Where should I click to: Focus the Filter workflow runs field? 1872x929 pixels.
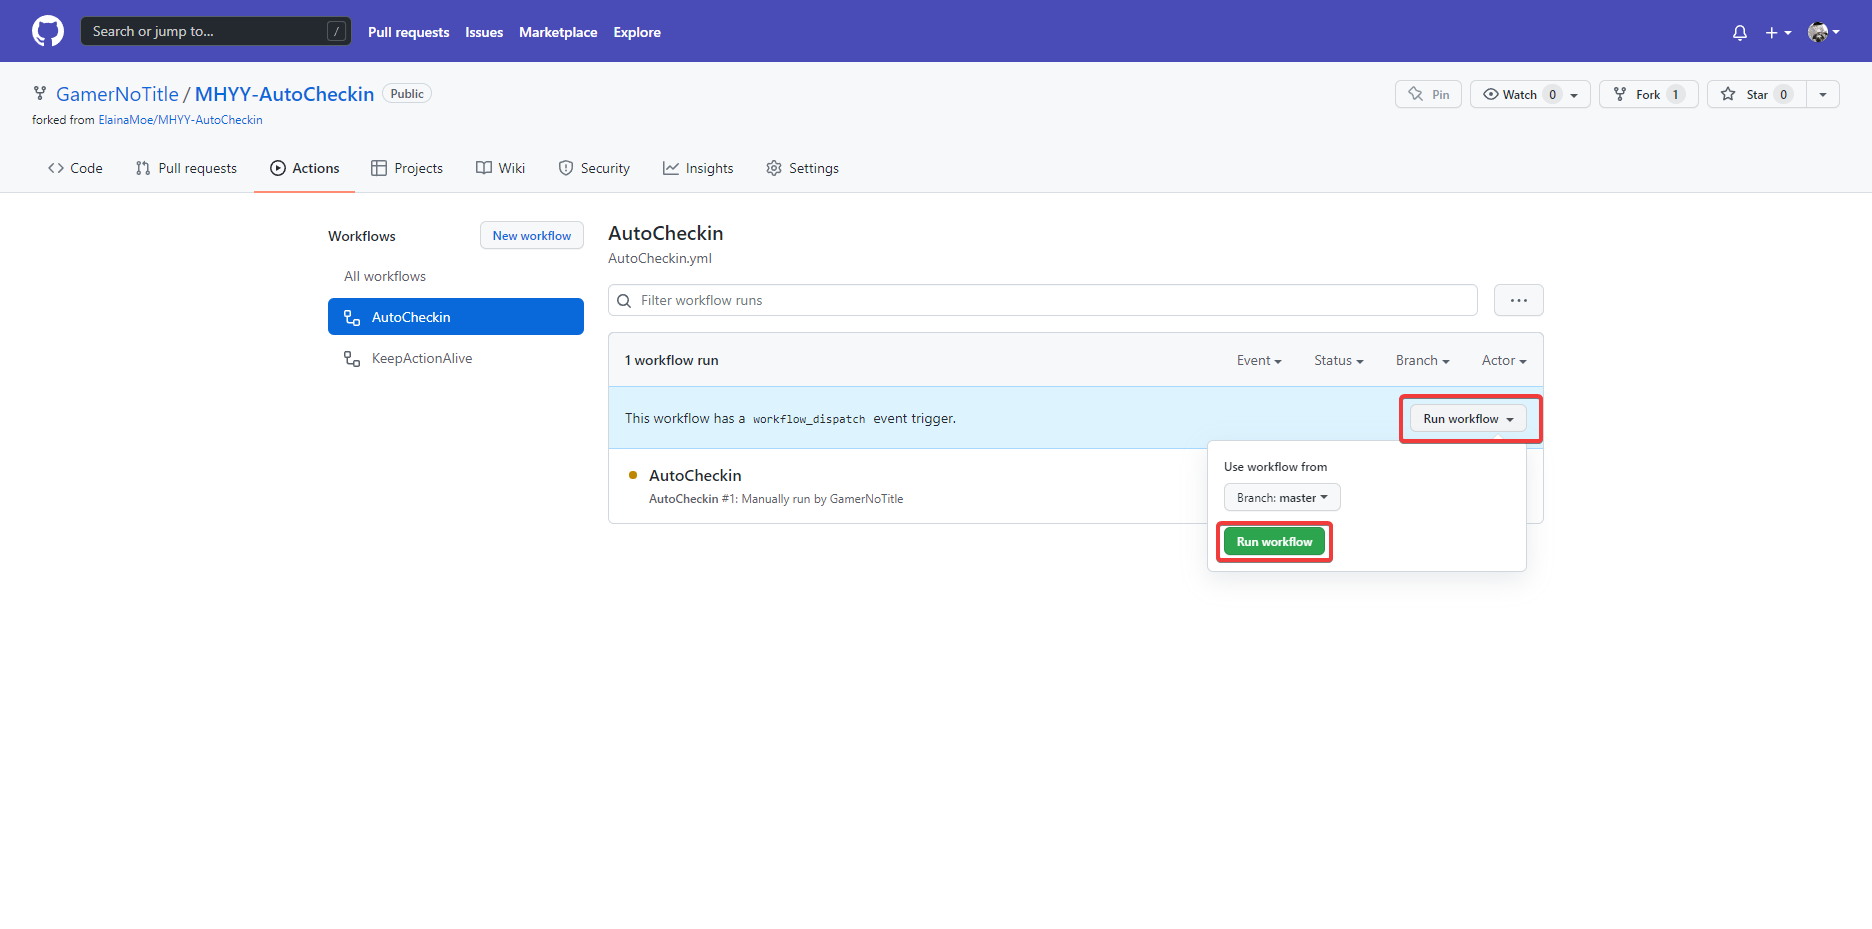pyautogui.click(x=1050, y=300)
